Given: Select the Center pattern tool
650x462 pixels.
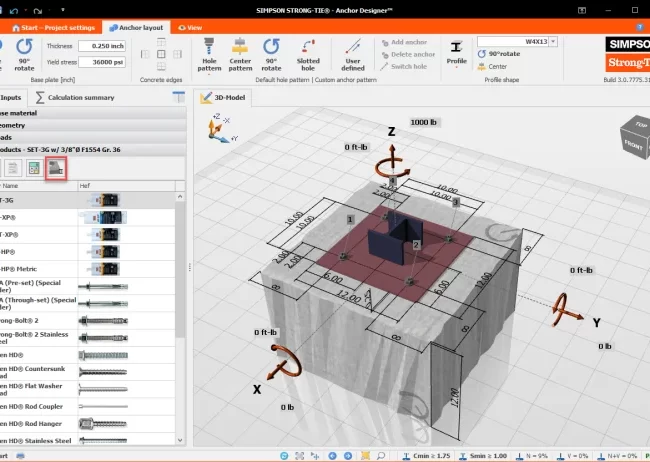Looking at the screenshot, I should click(x=240, y=55).
